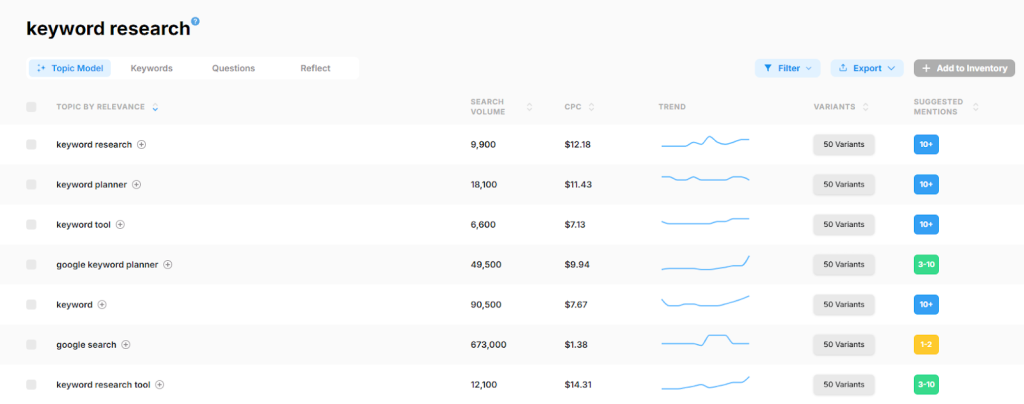Click plus icon next to google search
The height and width of the screenshot is (404, 1024).
click(x=126, y=344)
